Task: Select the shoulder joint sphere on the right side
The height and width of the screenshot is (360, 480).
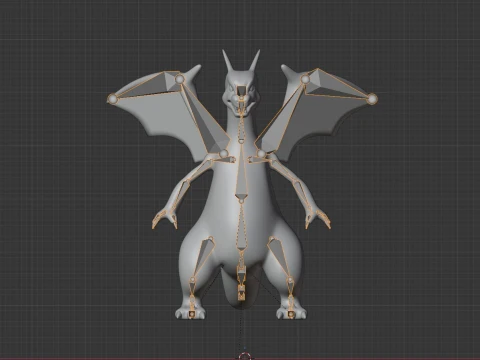Action: (261, 154)
